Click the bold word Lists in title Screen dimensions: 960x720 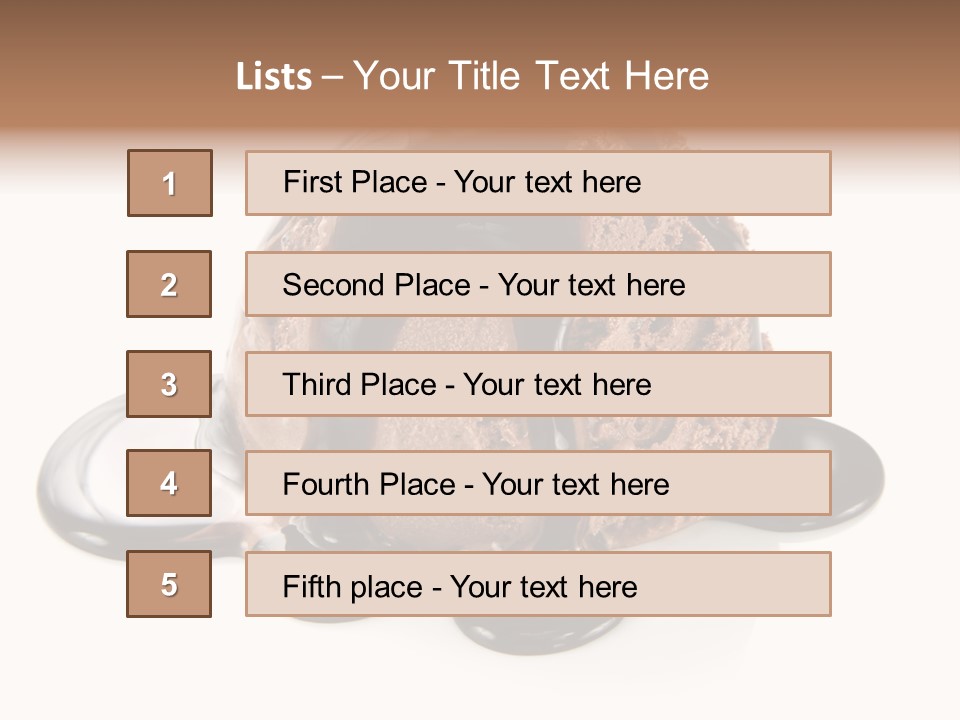(x=273, y=76)
